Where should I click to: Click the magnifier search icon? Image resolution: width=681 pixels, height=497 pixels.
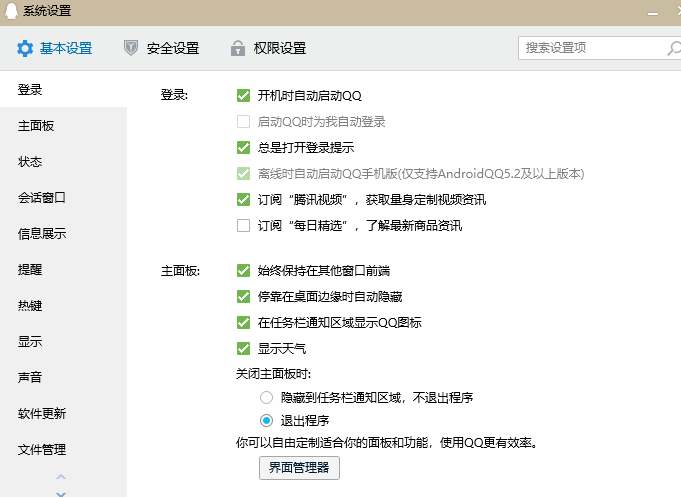674,48
